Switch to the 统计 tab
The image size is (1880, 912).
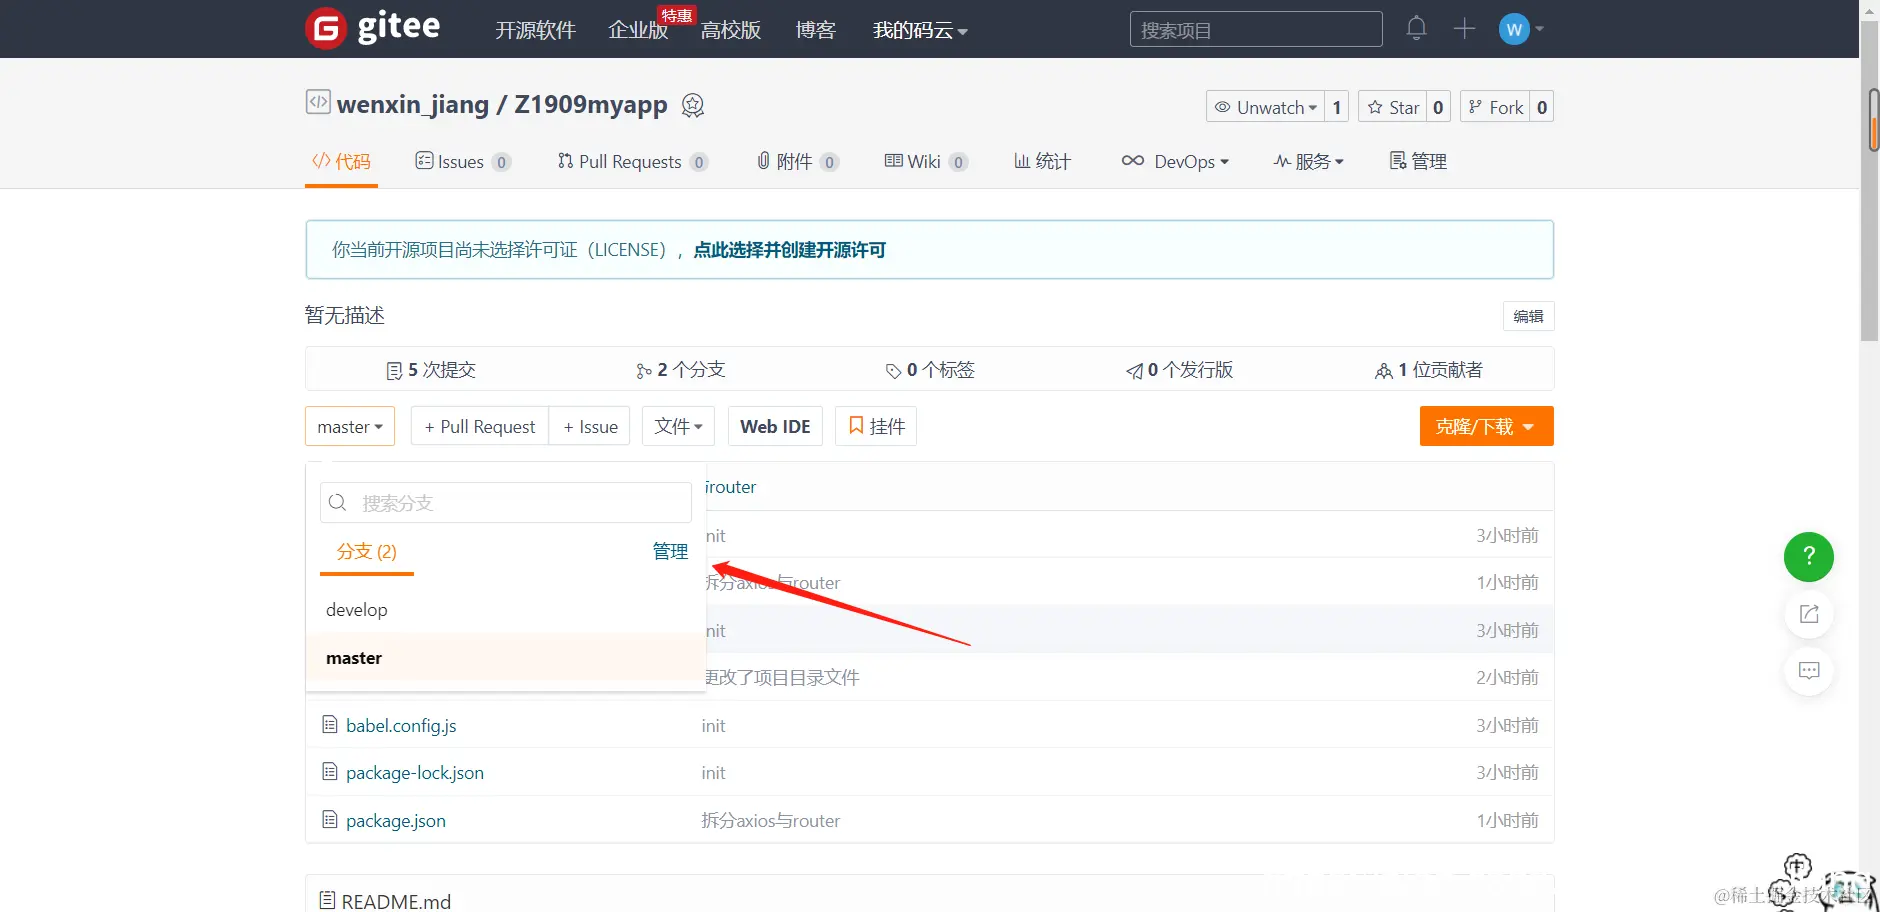[1043, 162]
